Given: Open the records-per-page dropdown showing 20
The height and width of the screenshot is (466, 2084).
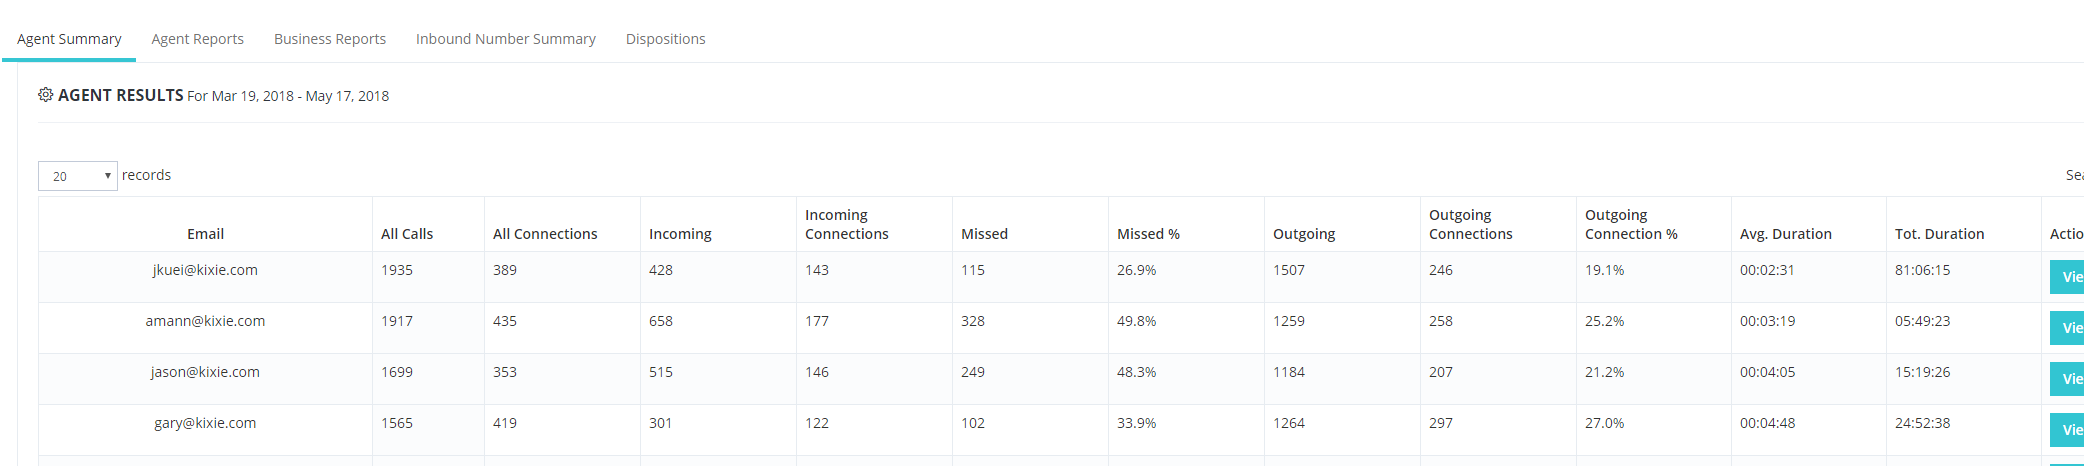Looking at the screenshot, I should (x=78, y=176).
